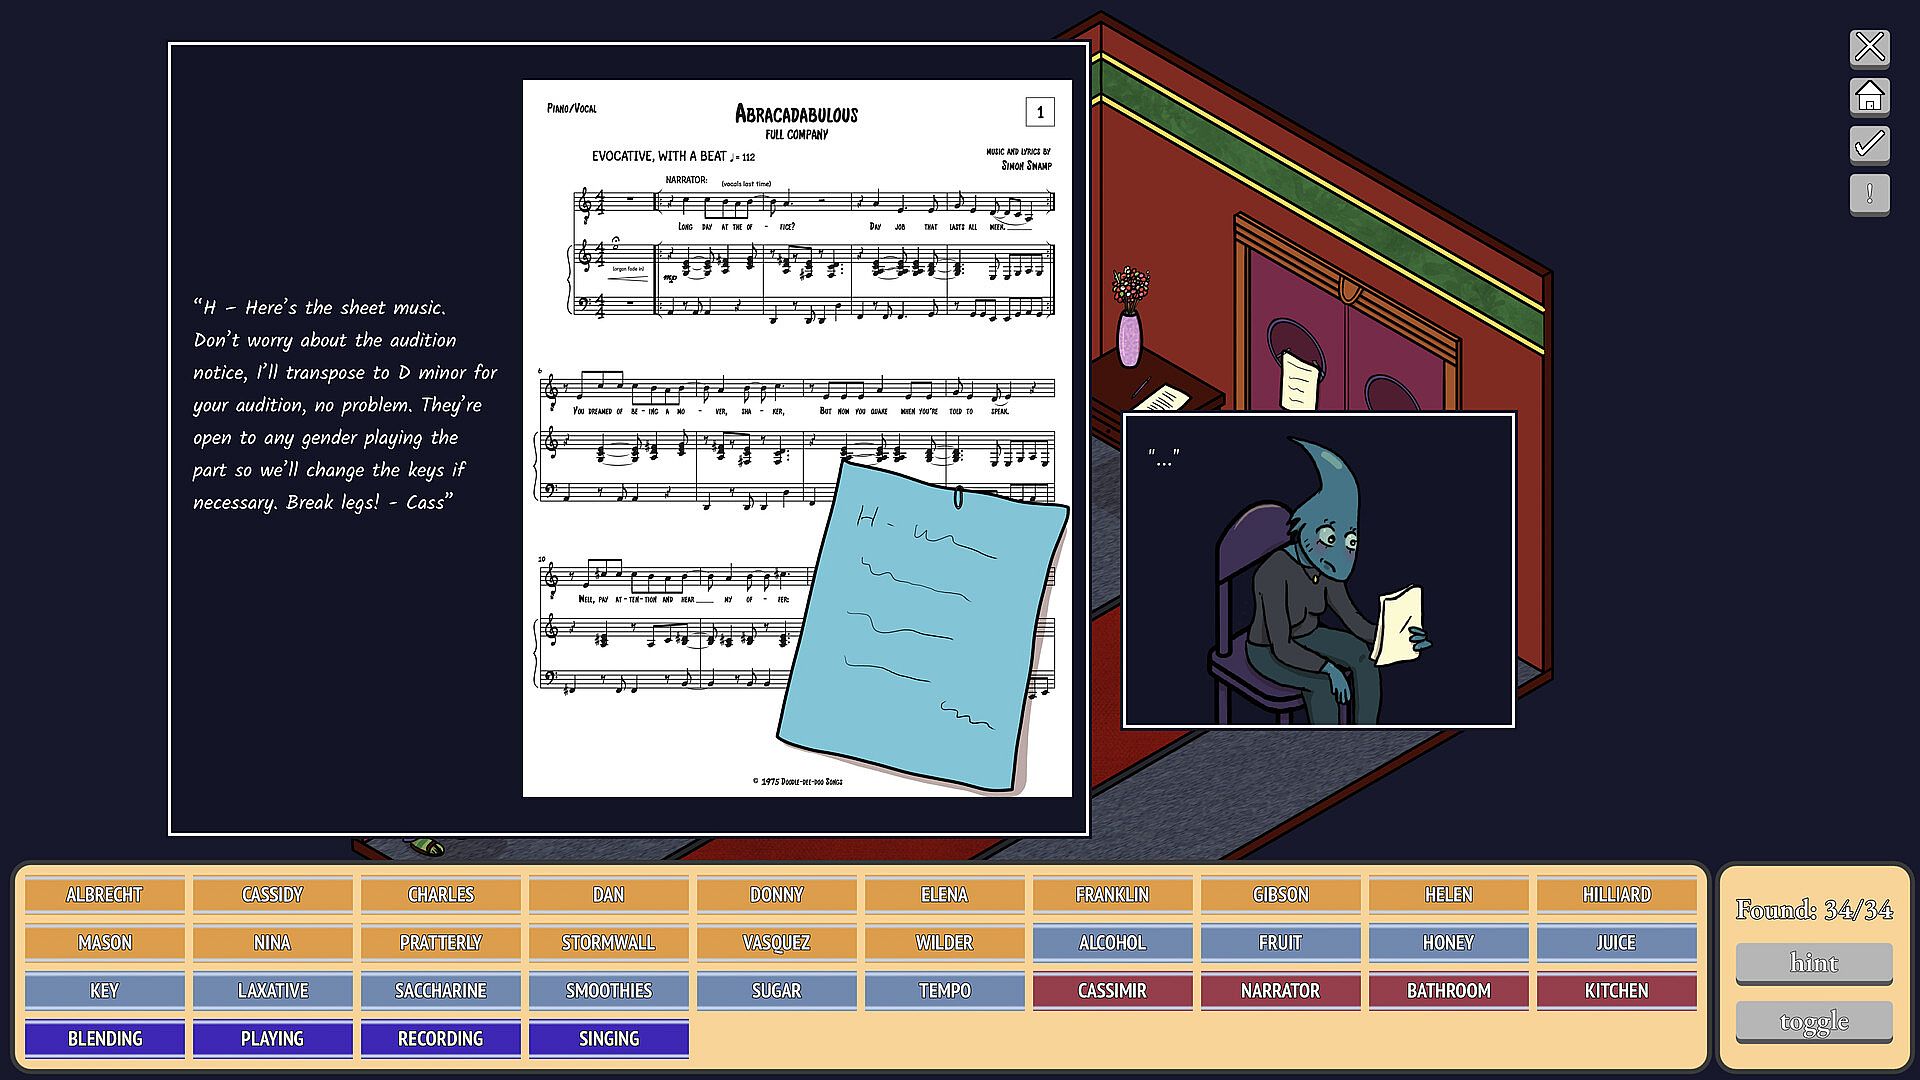1920x1080 pixels.
Task: Click the blue sticky note on sheet music
Action: pyautogui.click(x=922, y=625)
